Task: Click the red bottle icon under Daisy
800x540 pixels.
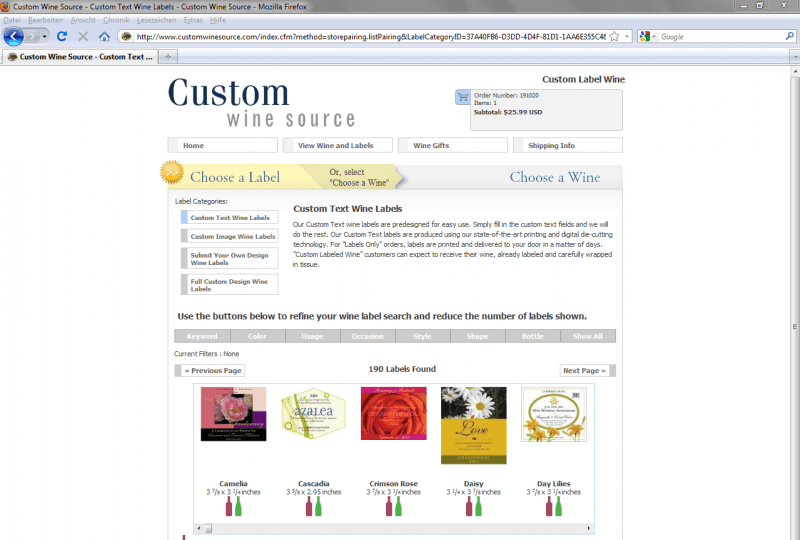Action: pos(469,506)
